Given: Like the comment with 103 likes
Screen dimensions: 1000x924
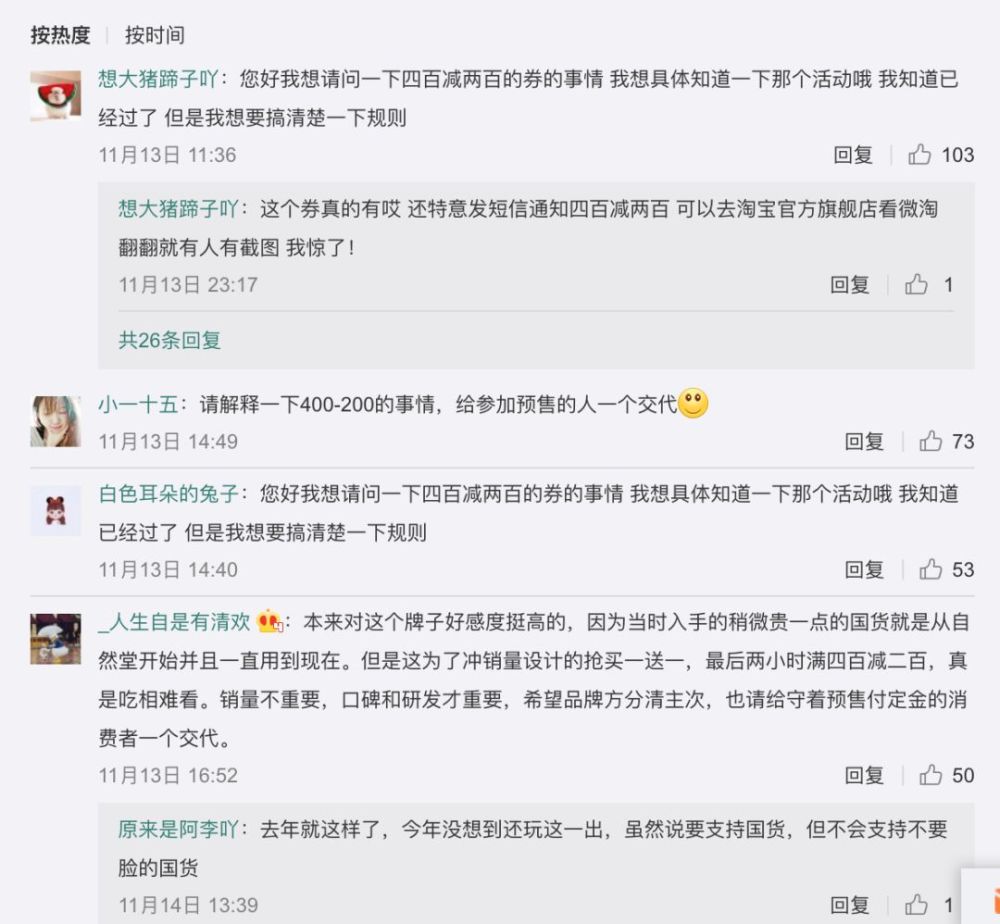Looking at the screenshot, I should 919,154.
